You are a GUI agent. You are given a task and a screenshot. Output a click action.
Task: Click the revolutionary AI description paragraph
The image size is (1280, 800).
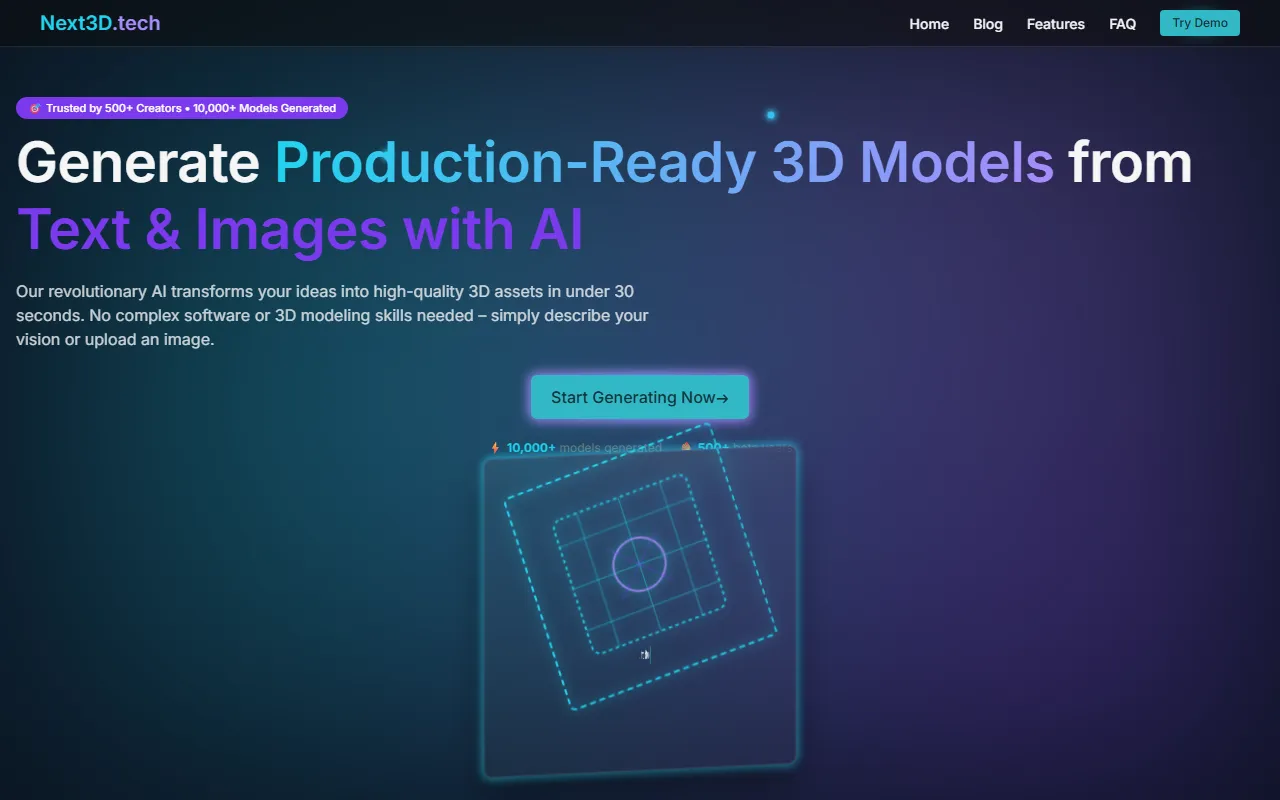(332, 315)
